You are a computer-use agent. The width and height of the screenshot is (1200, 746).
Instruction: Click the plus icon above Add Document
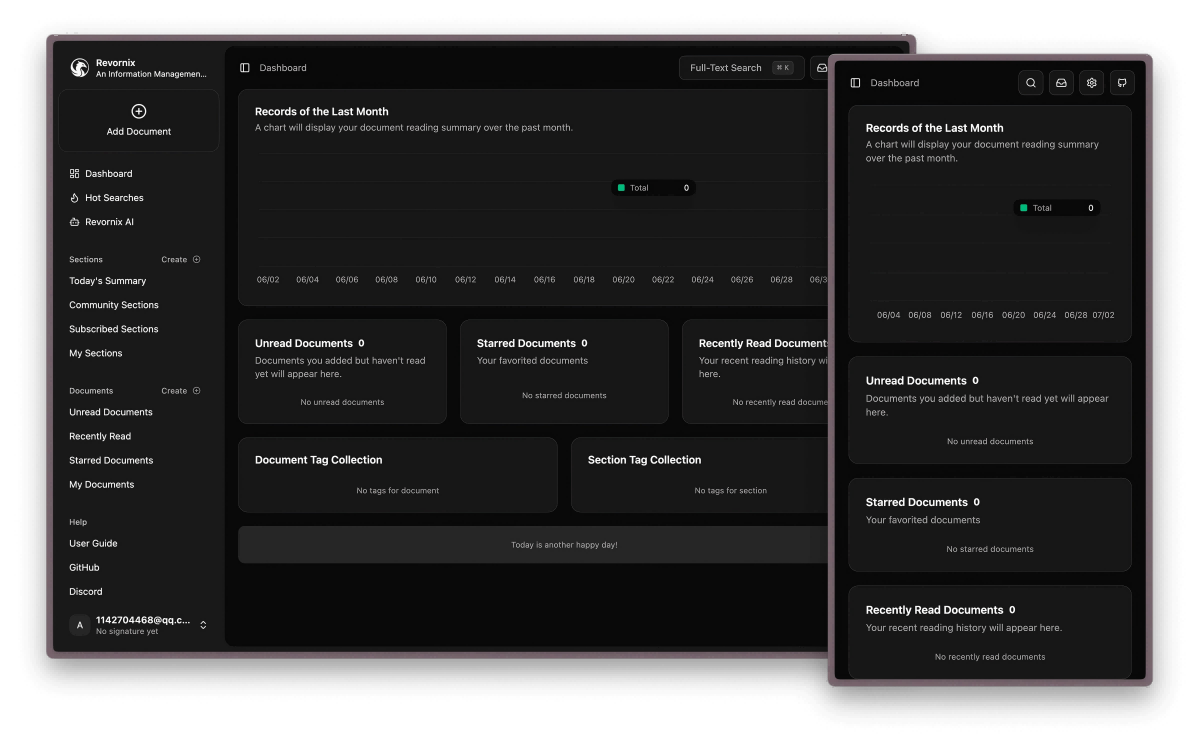[x=139, y=112]
